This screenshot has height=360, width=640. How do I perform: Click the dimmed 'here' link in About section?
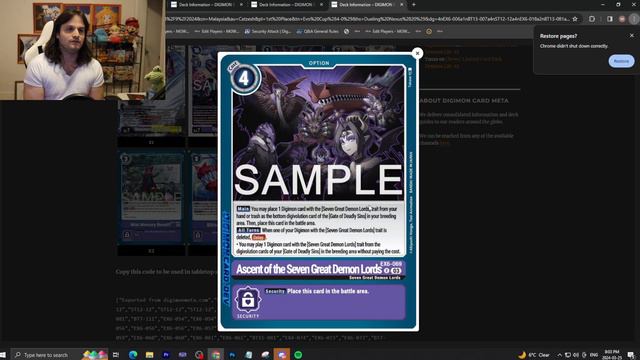pos(444,143)
